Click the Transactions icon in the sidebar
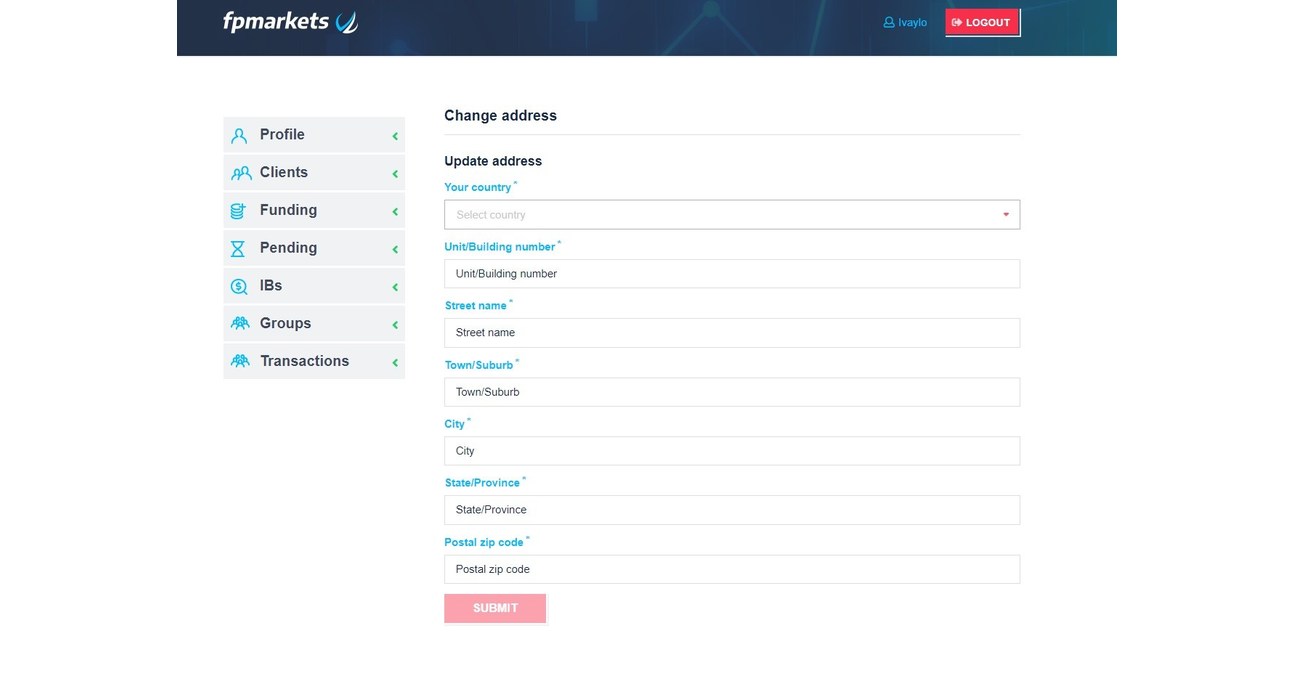The height and width of the screenshot is (676, 1294). point(239,360)
